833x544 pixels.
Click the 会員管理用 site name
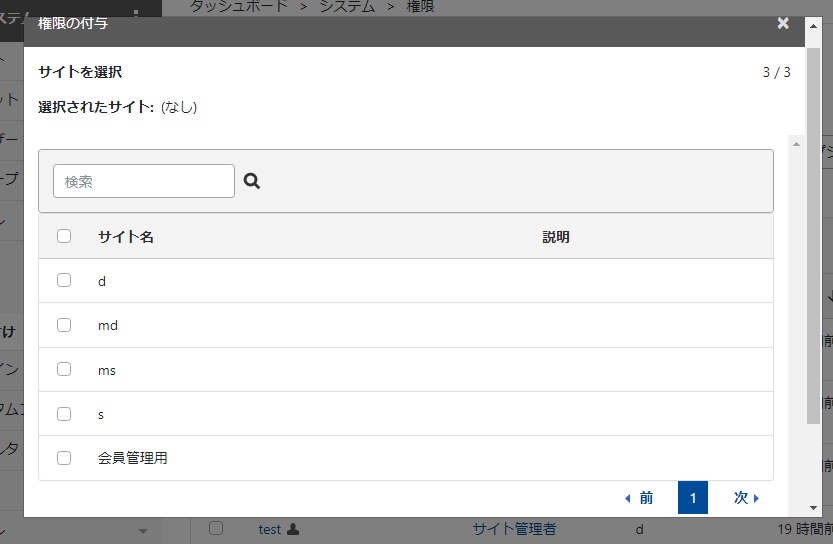tap(133, 458)
